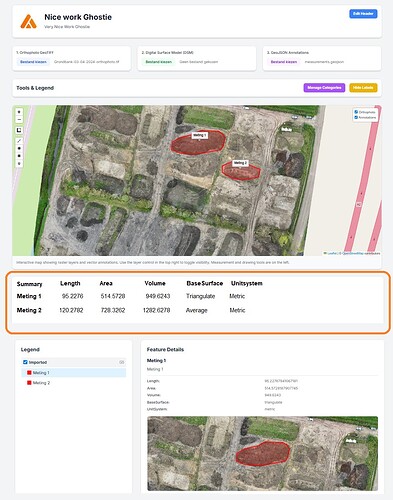
Task: Click the Unitsystem column header
Action: click(247, 283)
